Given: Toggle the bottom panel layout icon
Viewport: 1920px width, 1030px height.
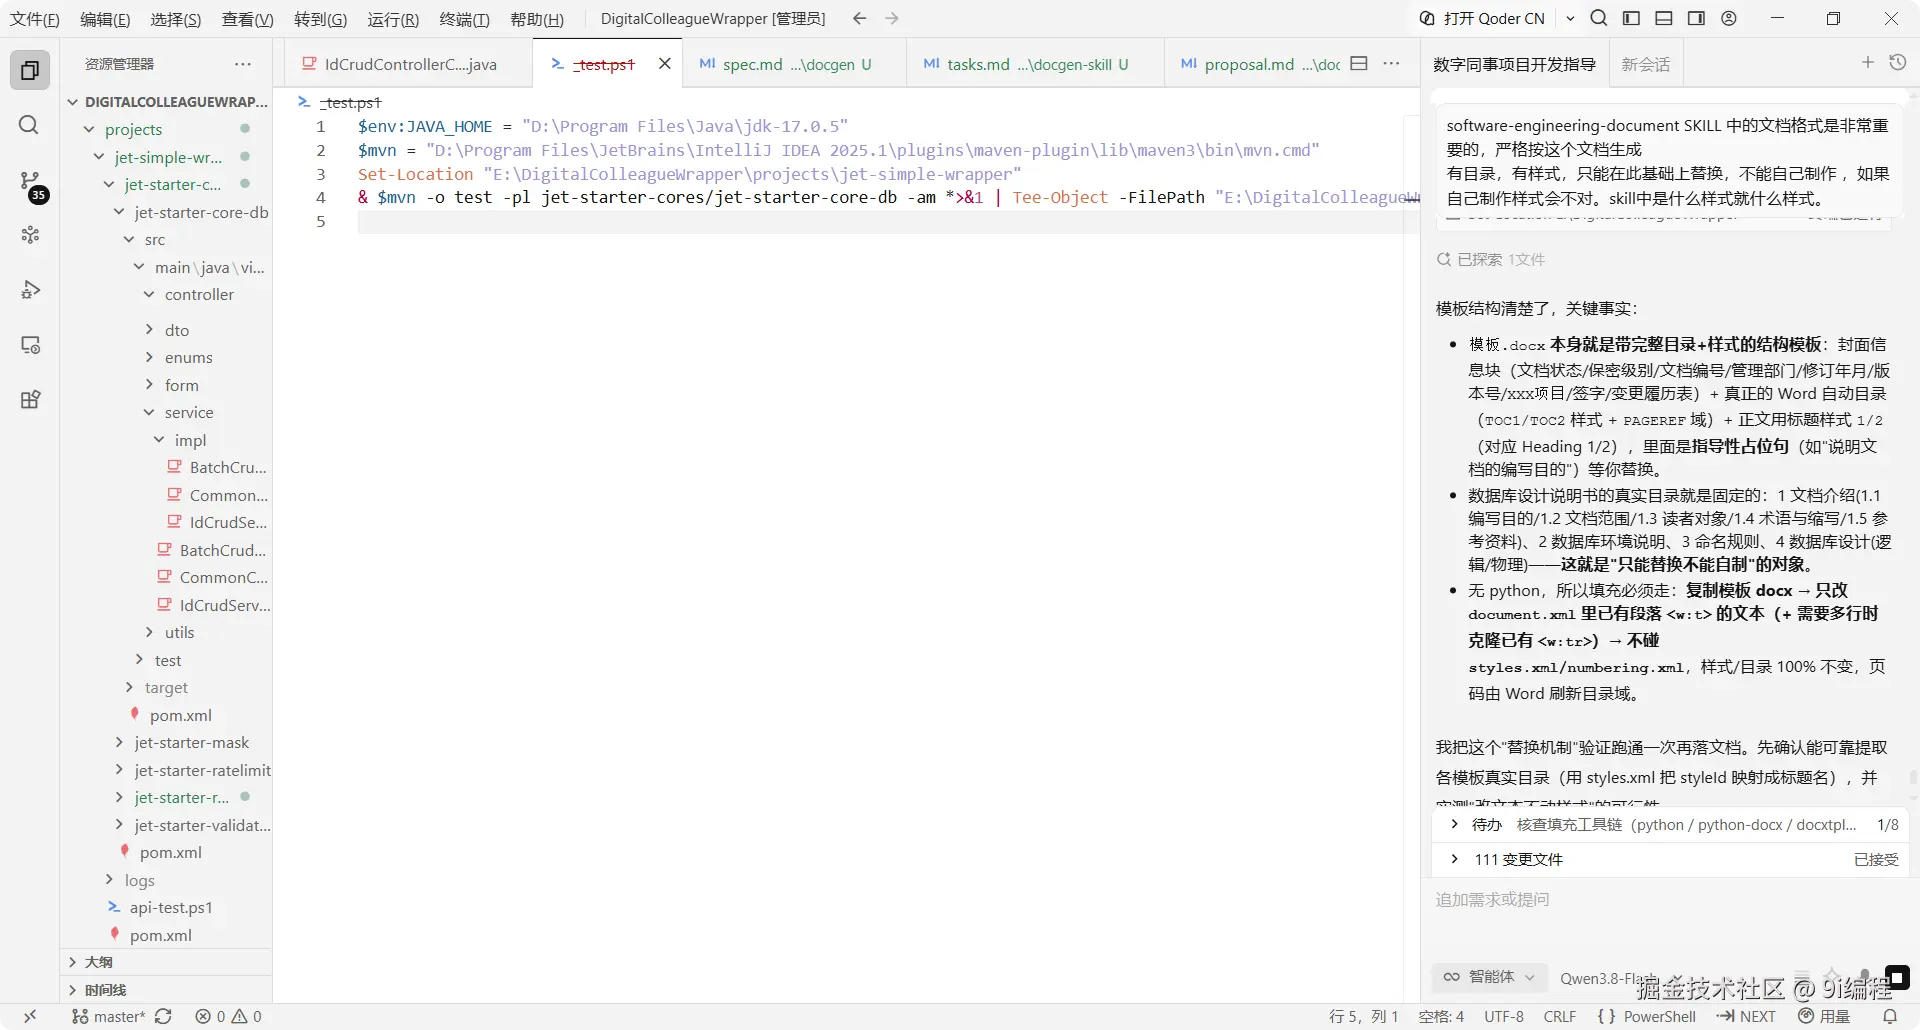Looking at the screenshot, I should coord(1664,18).
